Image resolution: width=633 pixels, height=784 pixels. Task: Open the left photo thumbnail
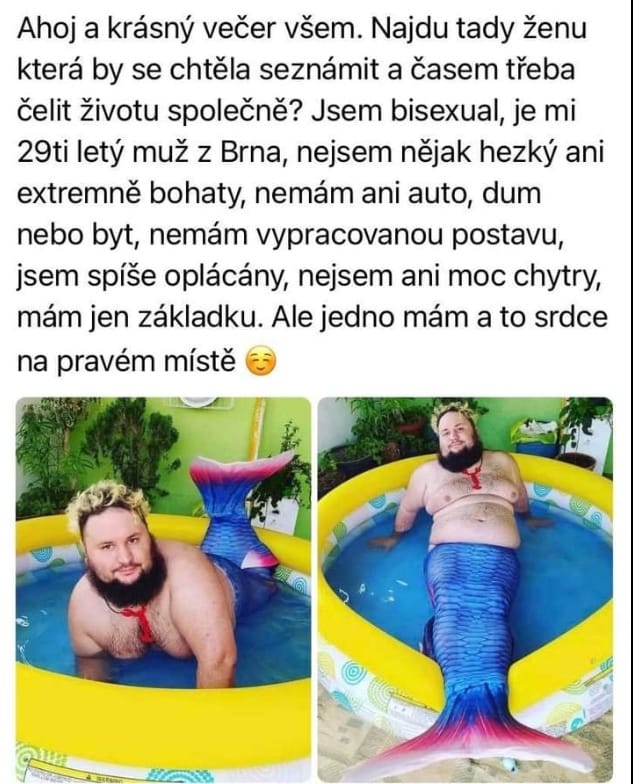164,590
